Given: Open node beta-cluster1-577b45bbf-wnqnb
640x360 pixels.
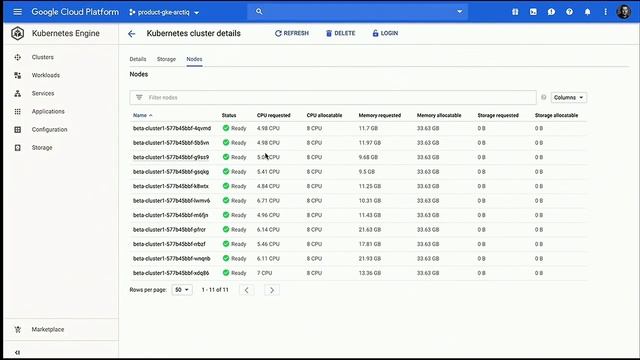Looking at the screenshot, I should tap(171, 258).
